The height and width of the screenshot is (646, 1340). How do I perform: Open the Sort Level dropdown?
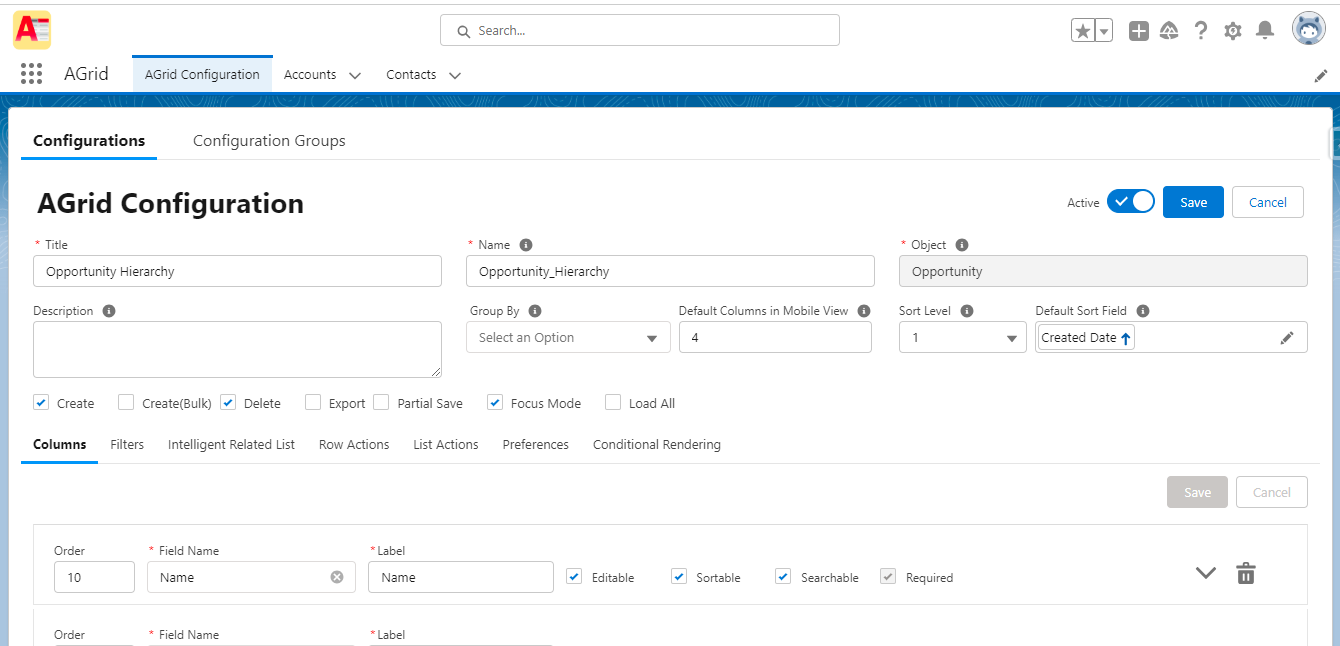click(x=962, y=338)
